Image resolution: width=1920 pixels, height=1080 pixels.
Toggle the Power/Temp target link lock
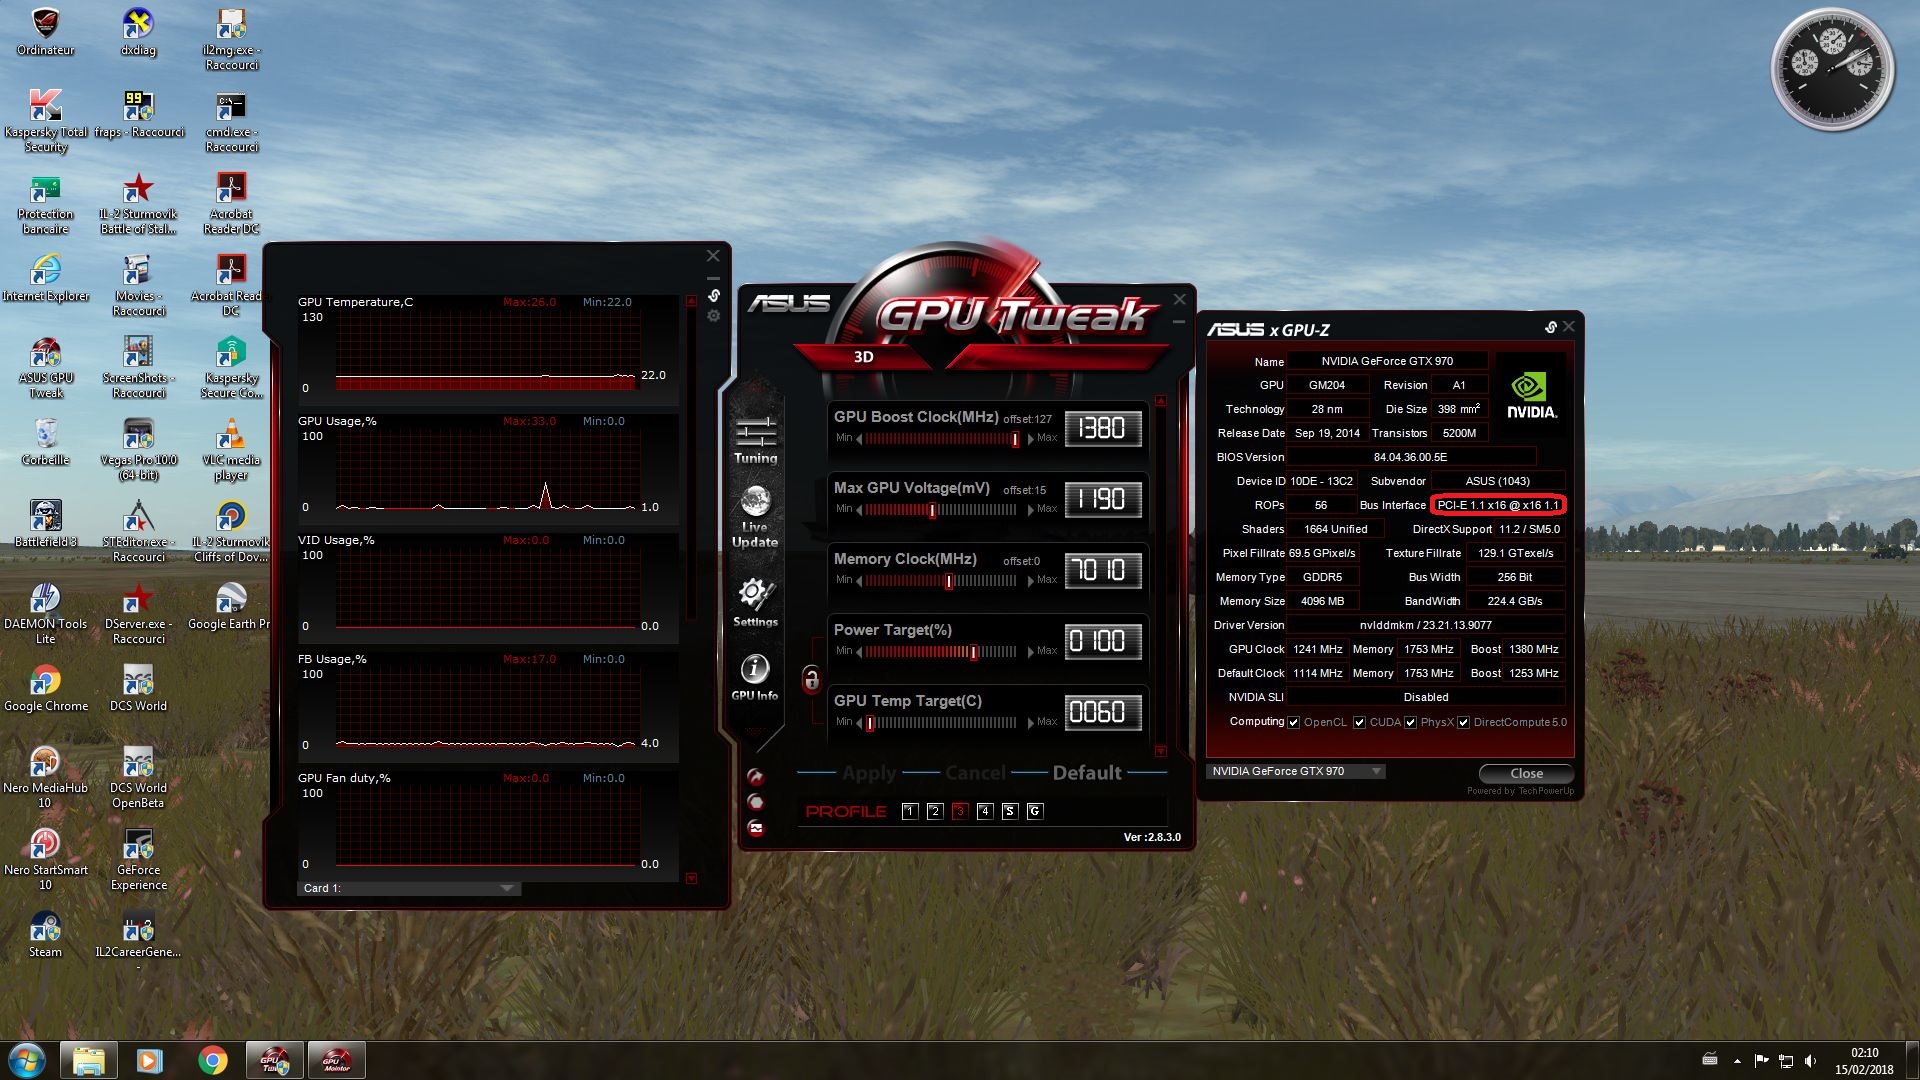[x=811, y=680]
